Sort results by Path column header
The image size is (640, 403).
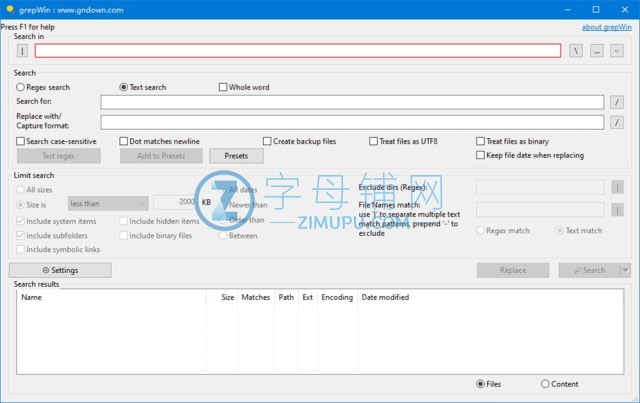point(286,297)
